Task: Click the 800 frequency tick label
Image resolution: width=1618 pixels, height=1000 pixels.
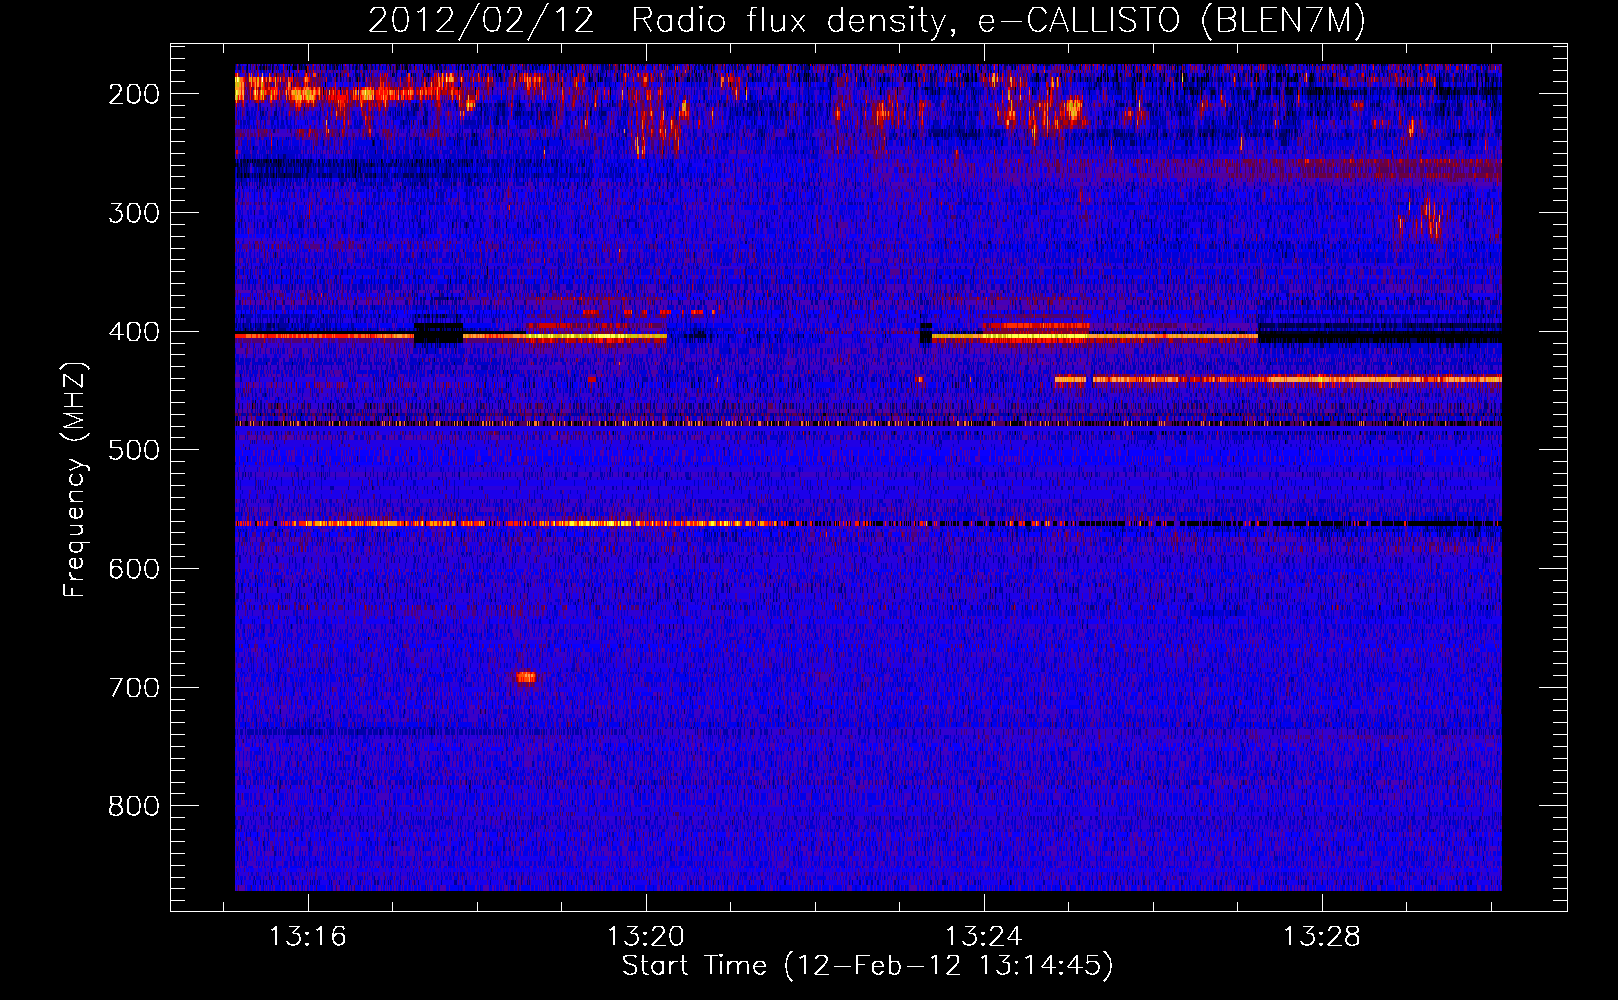Action: coord(134,807)
